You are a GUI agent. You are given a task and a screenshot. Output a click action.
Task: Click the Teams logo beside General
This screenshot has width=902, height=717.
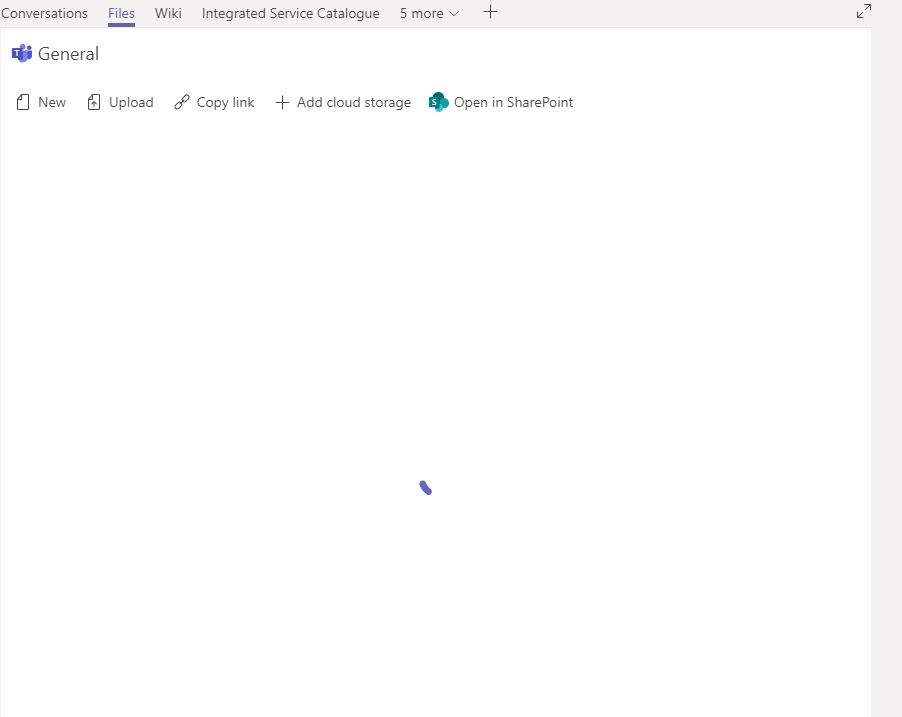pyautogui.click(x=22, y=54)
